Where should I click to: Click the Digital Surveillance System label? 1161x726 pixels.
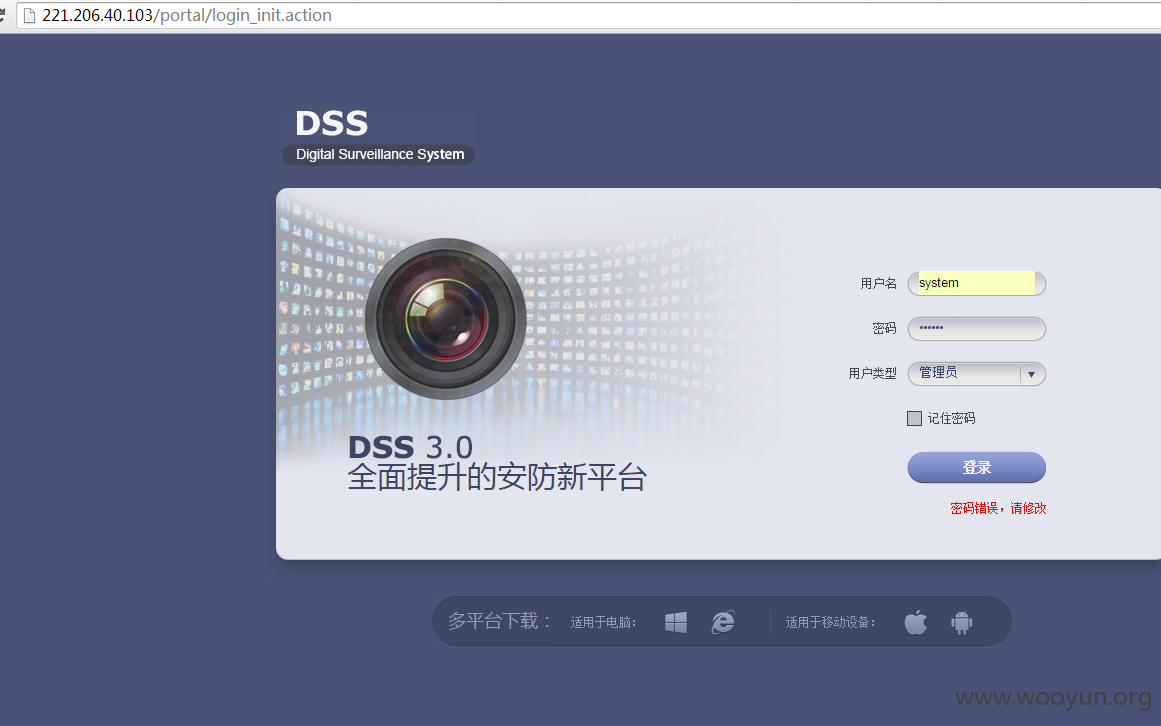pos(379,155)
